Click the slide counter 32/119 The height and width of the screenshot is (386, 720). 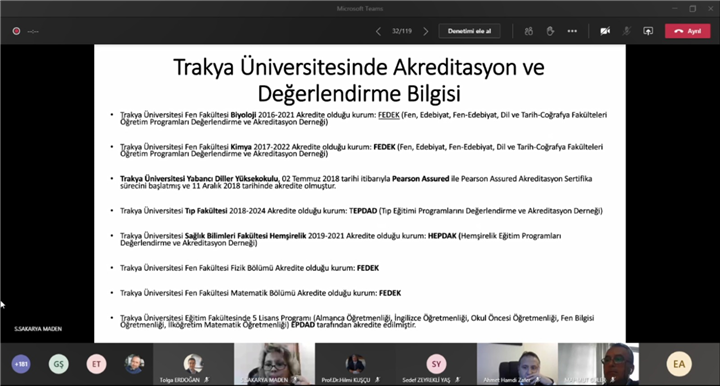(402, 31)
